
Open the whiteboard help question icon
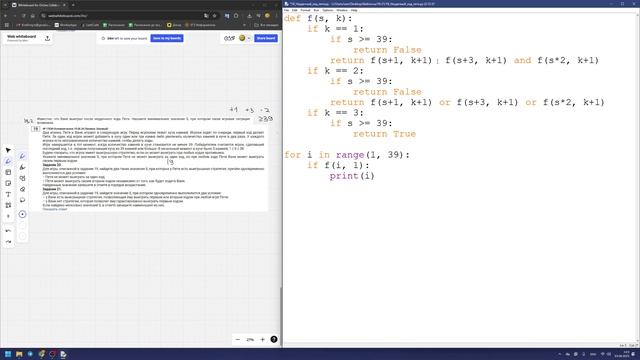point(274,340)
